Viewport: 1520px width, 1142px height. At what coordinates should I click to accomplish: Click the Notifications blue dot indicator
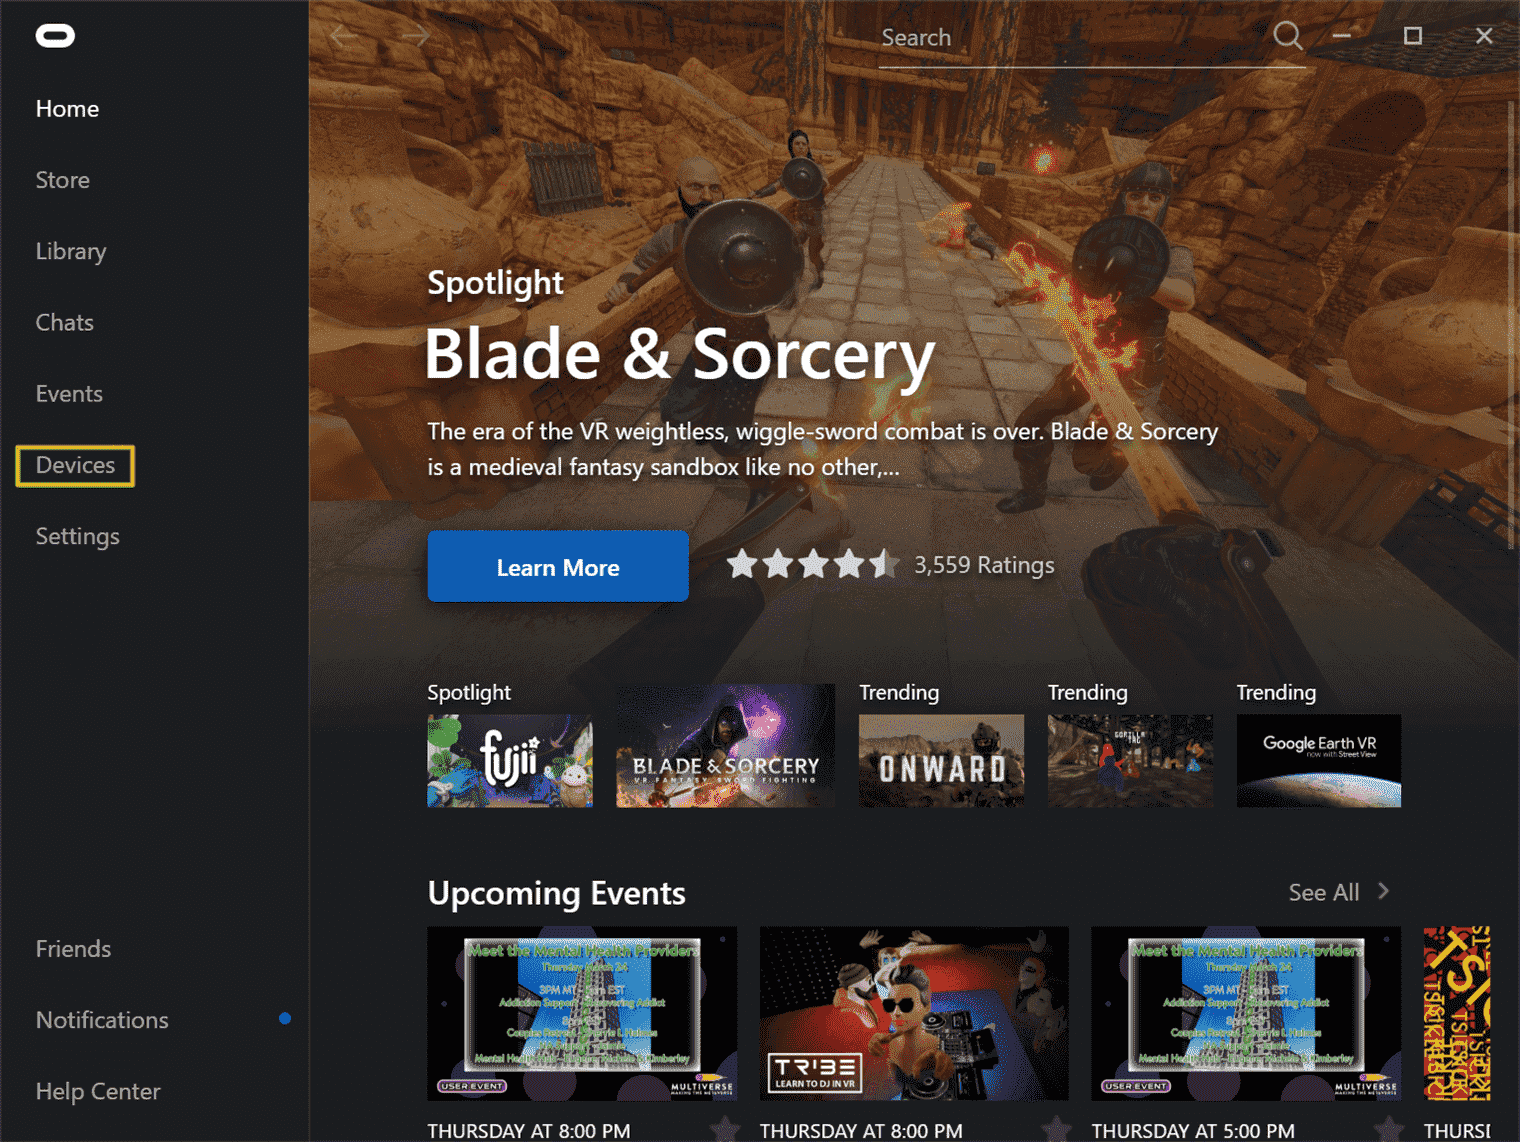[285, 1018]
